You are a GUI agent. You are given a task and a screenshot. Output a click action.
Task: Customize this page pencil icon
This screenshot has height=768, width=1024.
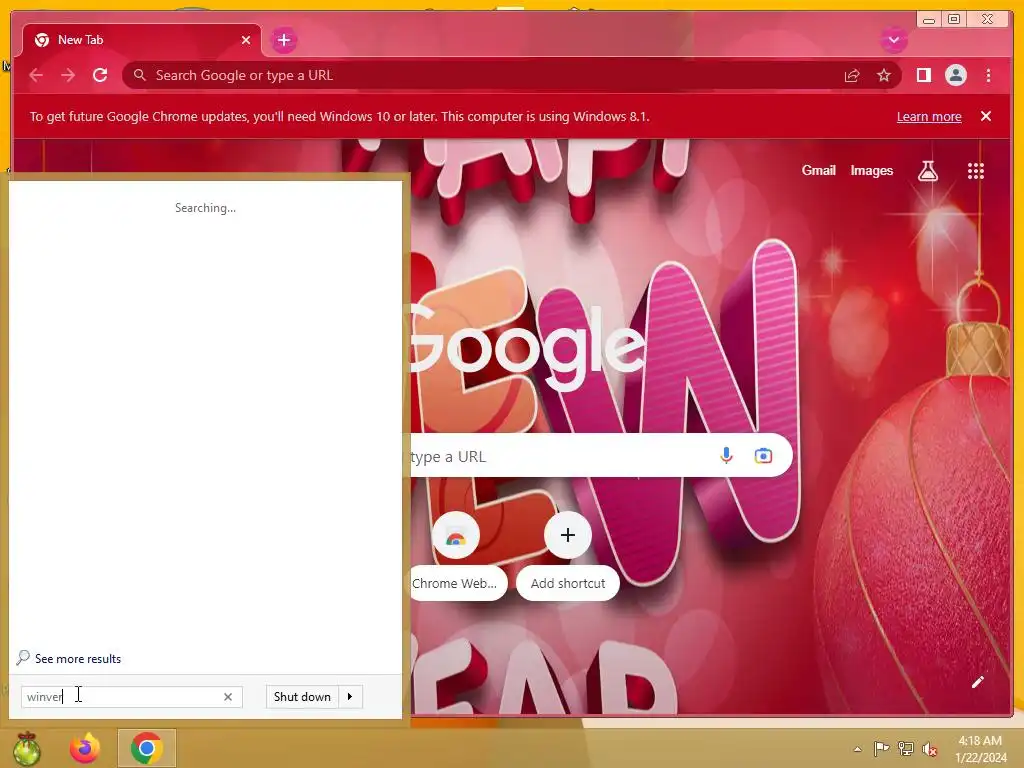click(978, 682)
